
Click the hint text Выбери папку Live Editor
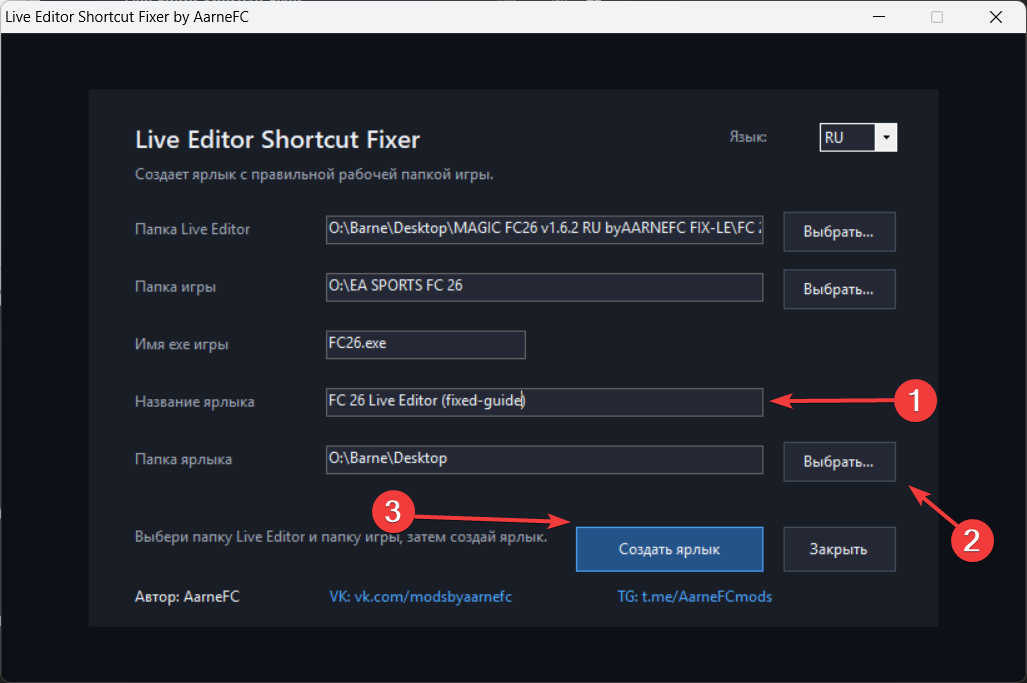[x=341, y=537]
